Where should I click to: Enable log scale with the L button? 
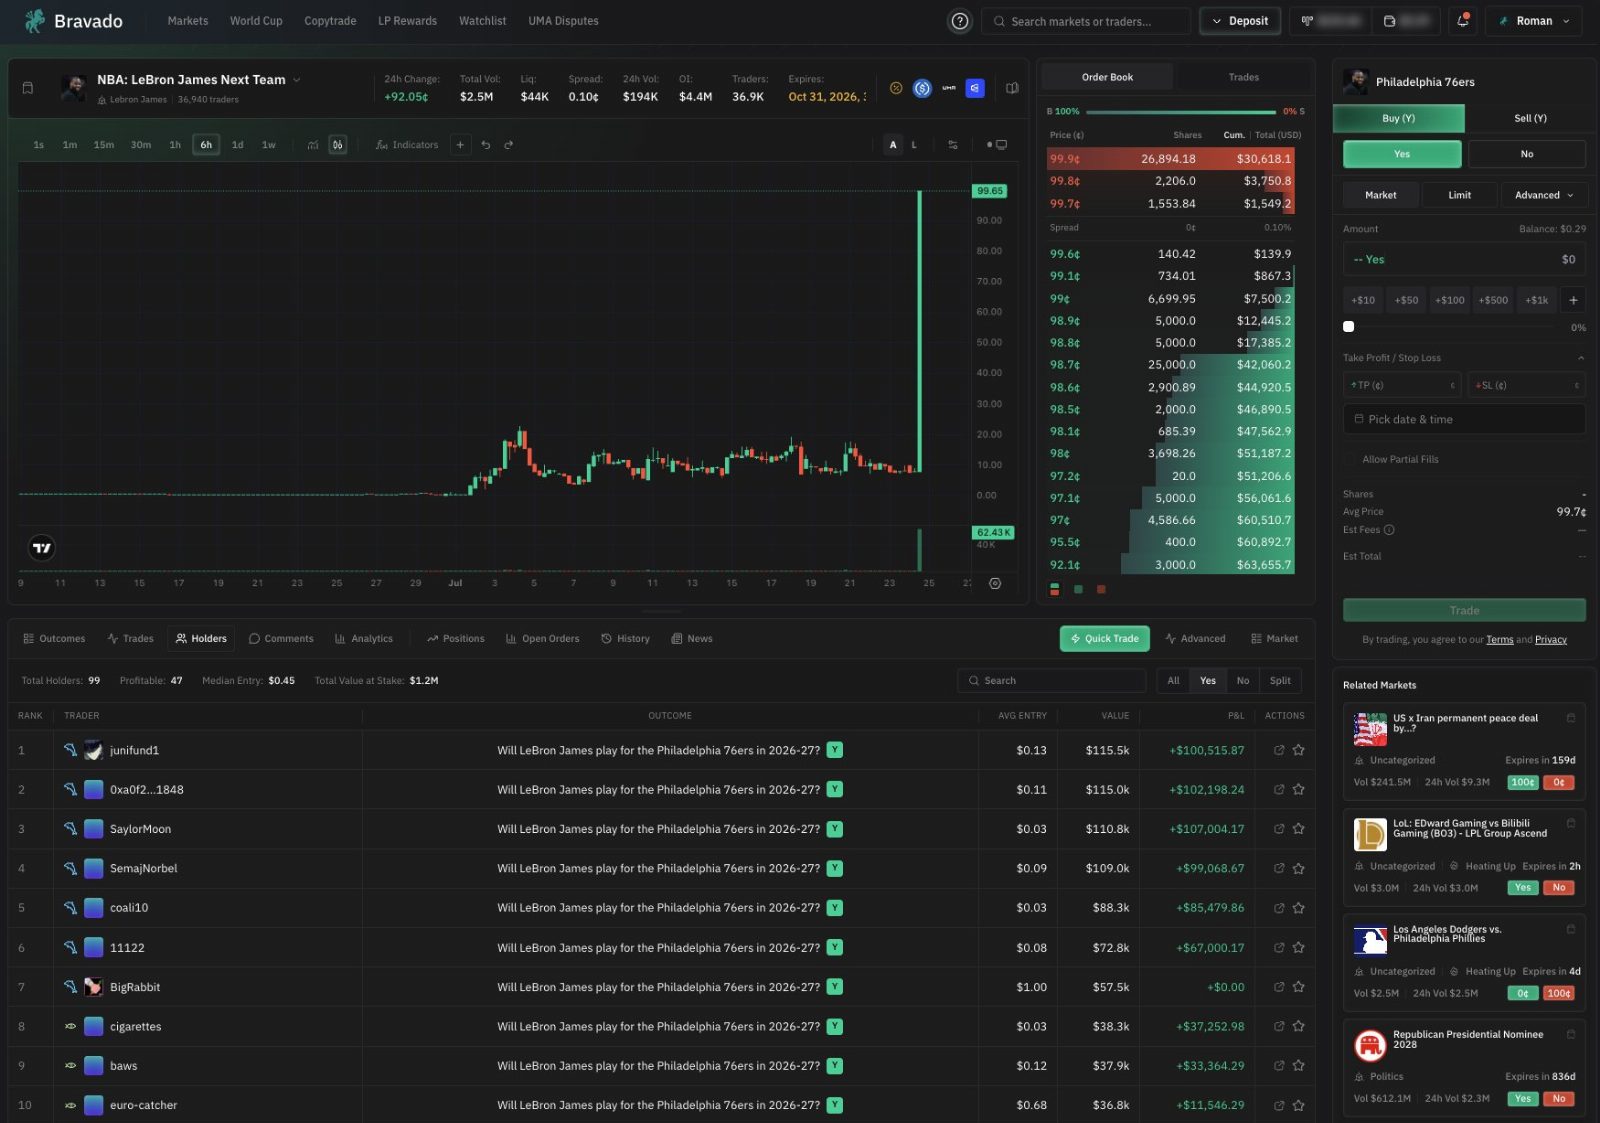point(914,145)
